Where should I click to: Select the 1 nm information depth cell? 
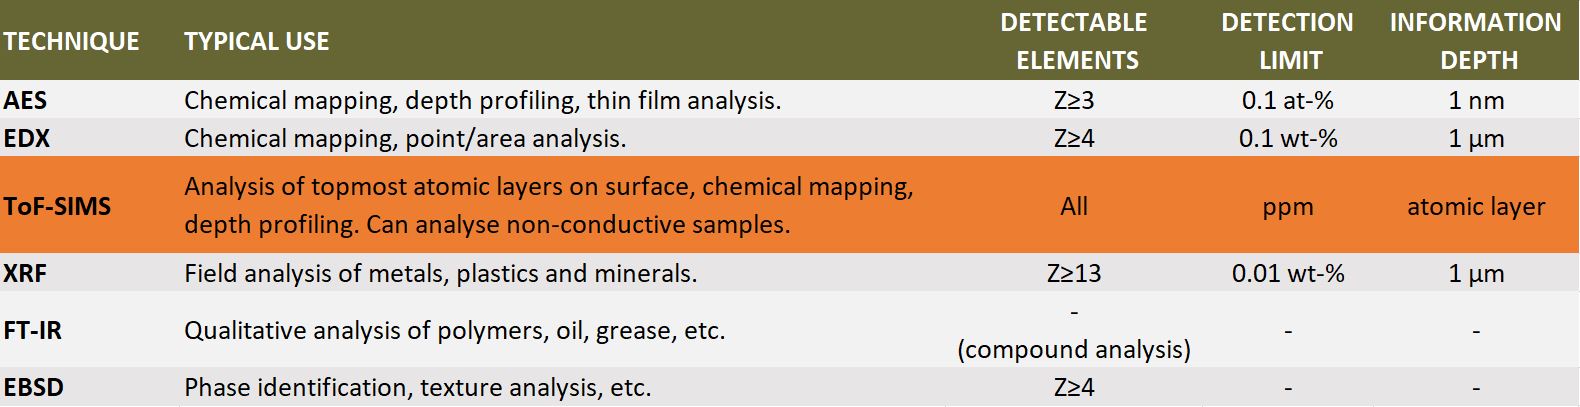coord(1476,100)
